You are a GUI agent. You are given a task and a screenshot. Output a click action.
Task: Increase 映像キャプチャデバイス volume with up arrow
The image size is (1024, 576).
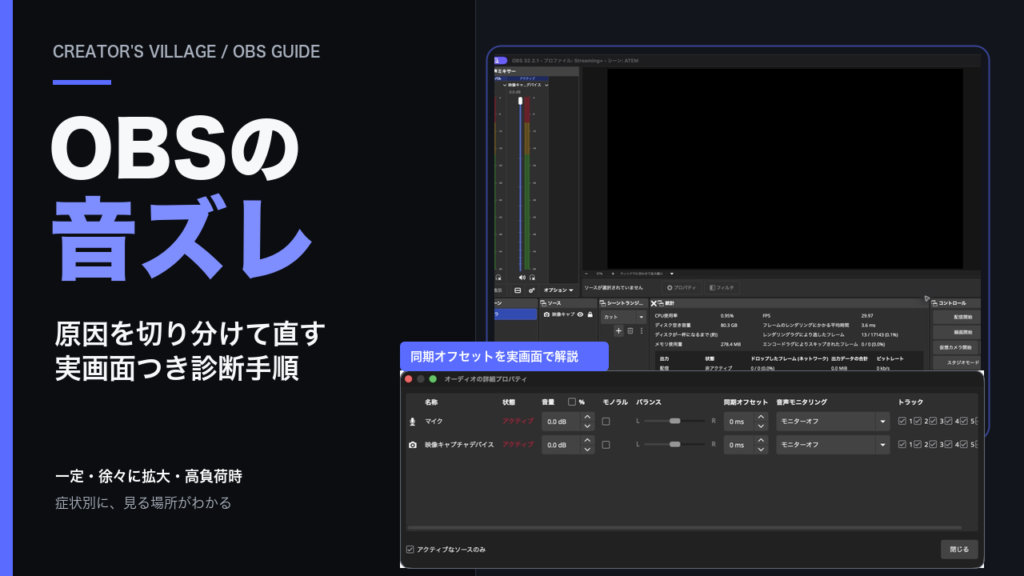coord(587,440)
